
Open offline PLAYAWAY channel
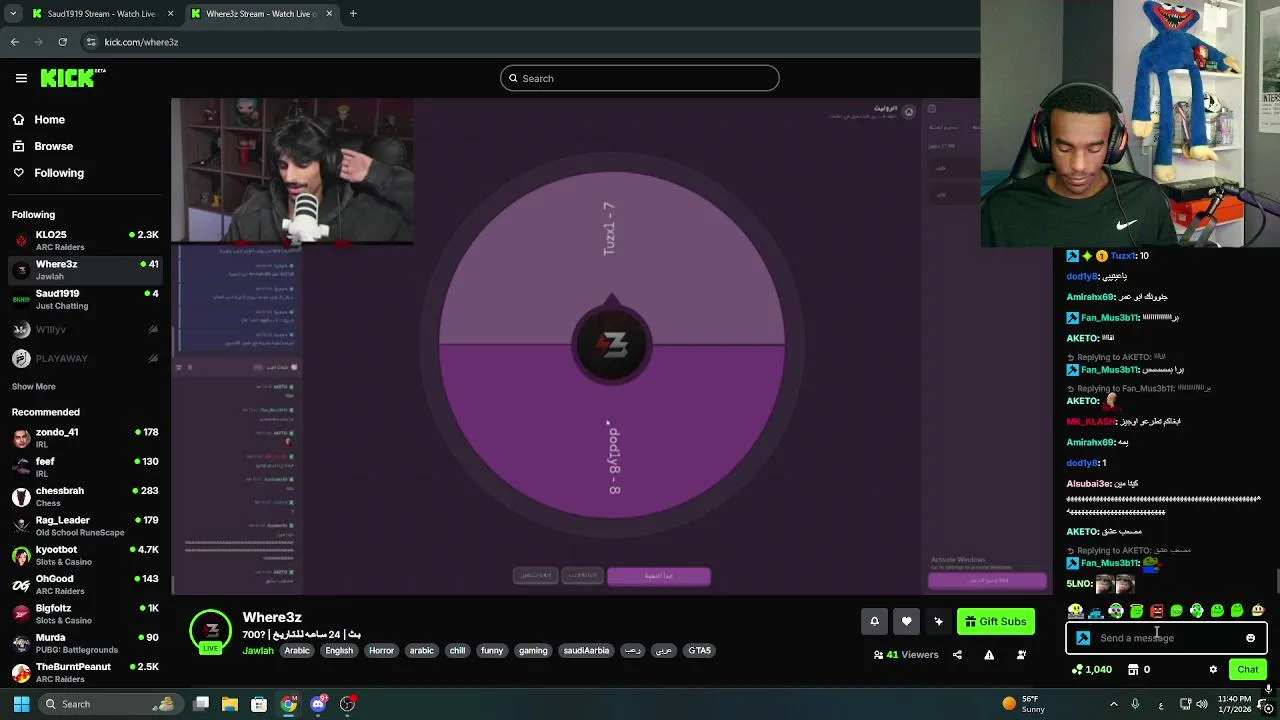tap(85, 358)
